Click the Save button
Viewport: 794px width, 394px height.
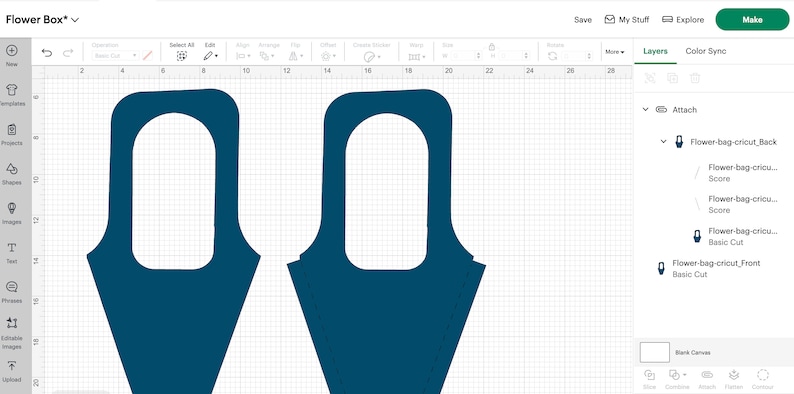(x=583, y=20)
